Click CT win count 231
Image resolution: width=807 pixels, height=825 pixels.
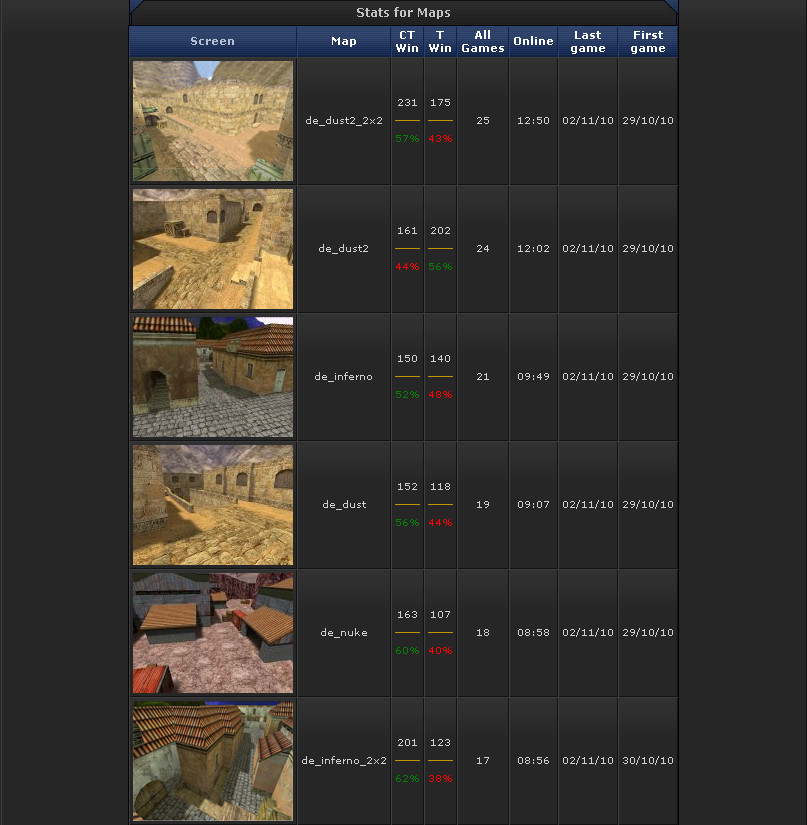tap(407, 103)
